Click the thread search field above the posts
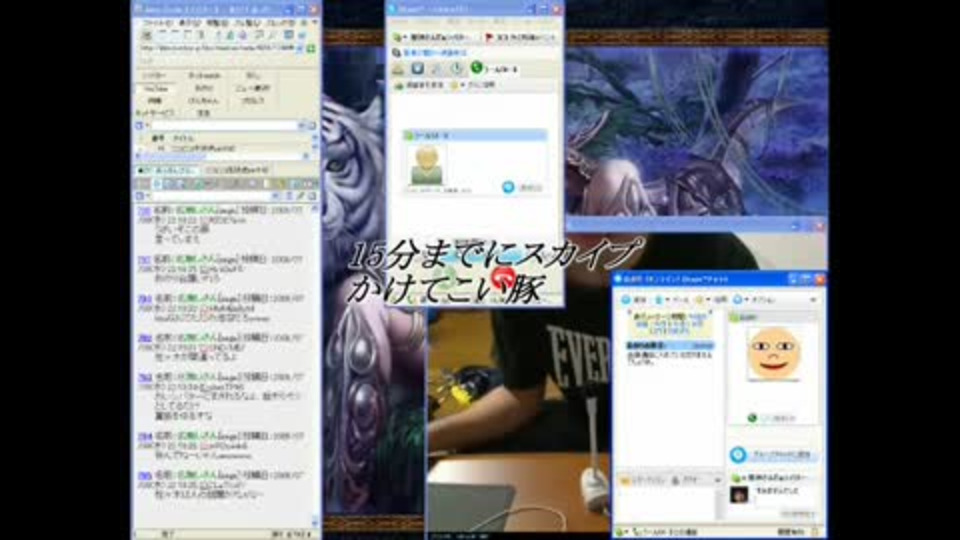960x540 pixels. (x=212, y=196)
